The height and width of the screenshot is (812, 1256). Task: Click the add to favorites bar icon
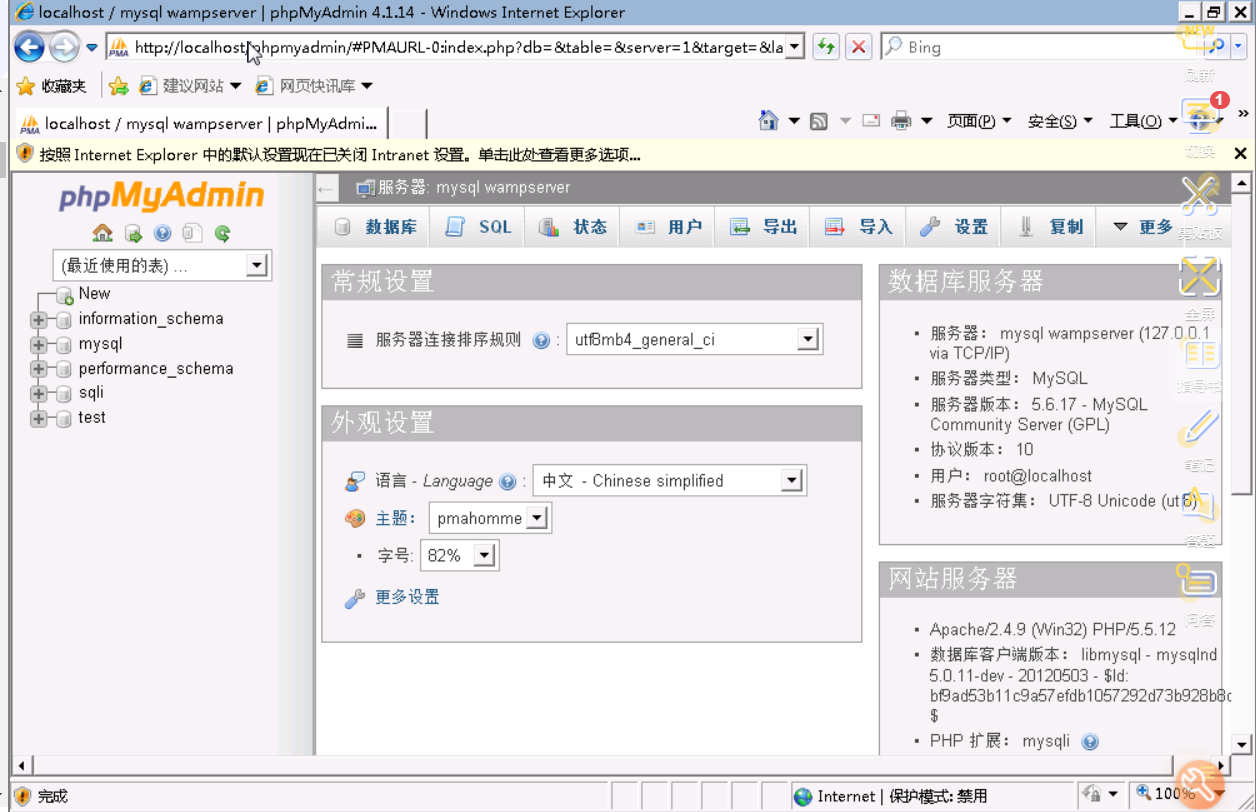point(119,86)
